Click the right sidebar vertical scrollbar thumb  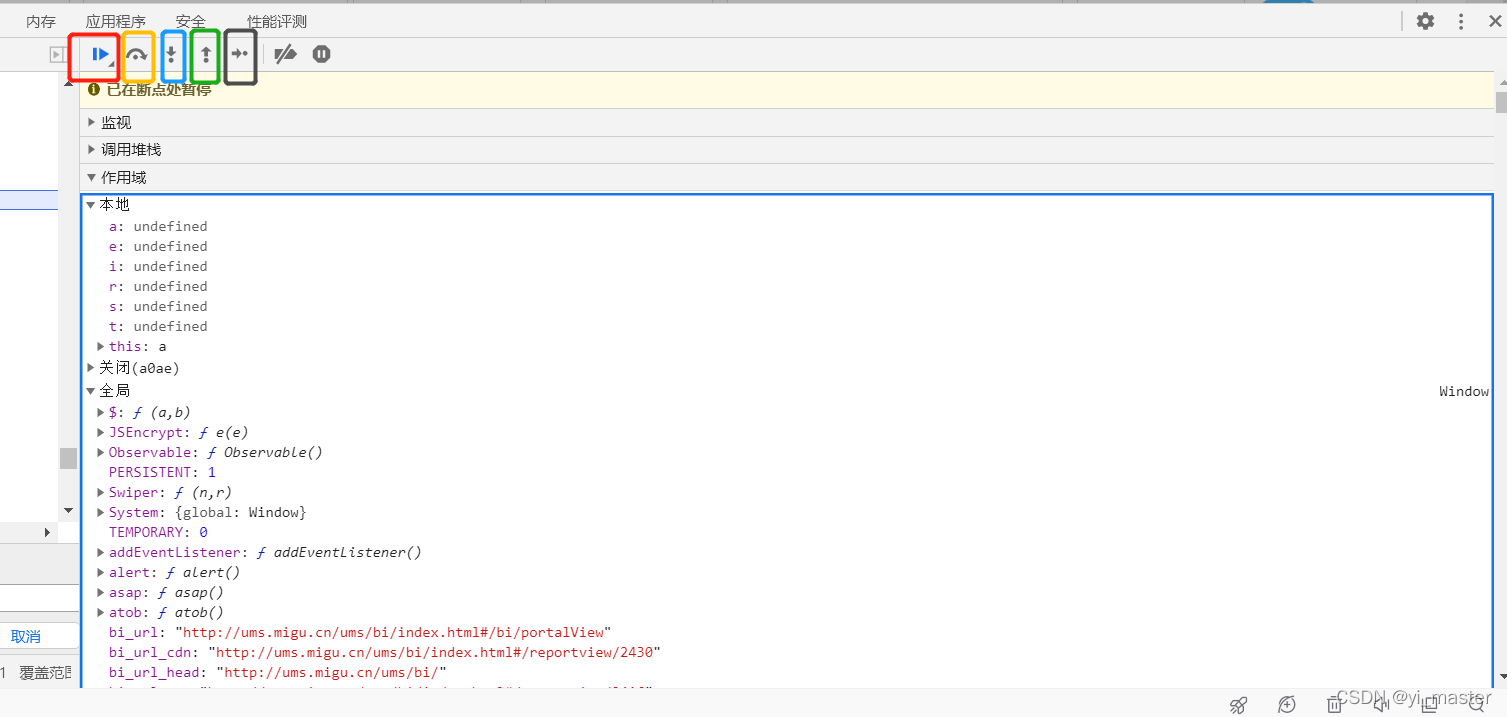[x=1501, y=101]
